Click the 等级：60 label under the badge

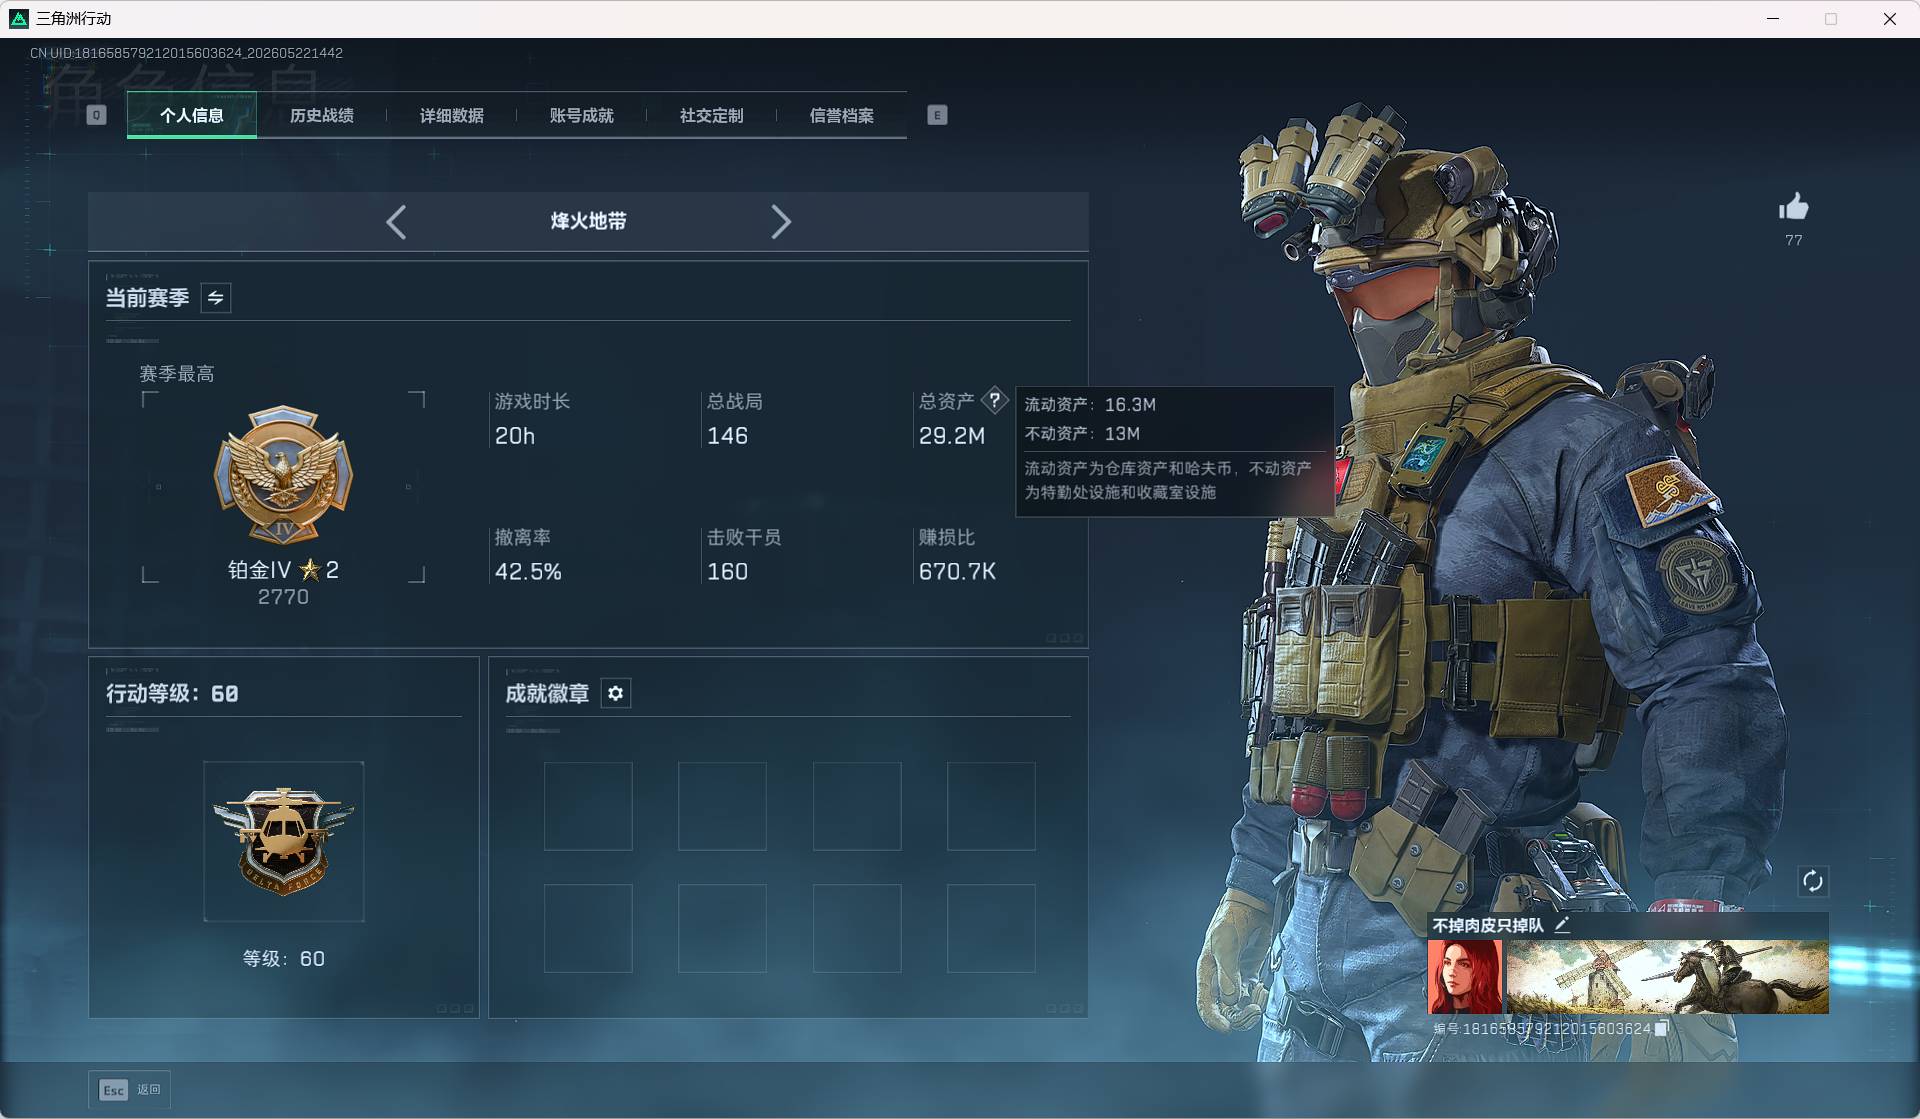tap(284, 959)
